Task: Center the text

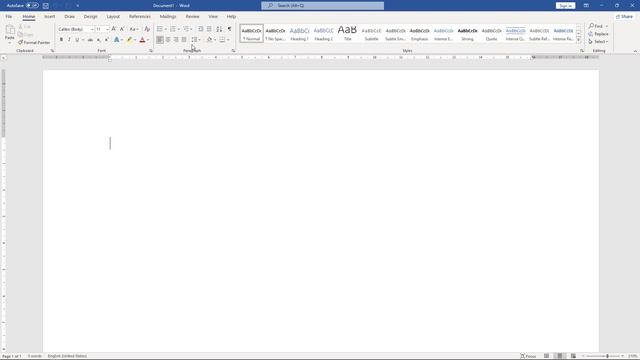Action: pos(168,40)
